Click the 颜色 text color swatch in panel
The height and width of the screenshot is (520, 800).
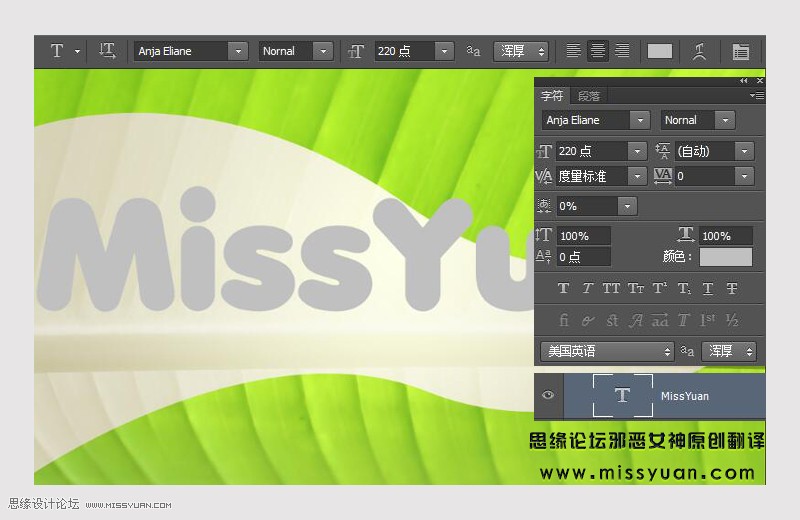point(725,257)
